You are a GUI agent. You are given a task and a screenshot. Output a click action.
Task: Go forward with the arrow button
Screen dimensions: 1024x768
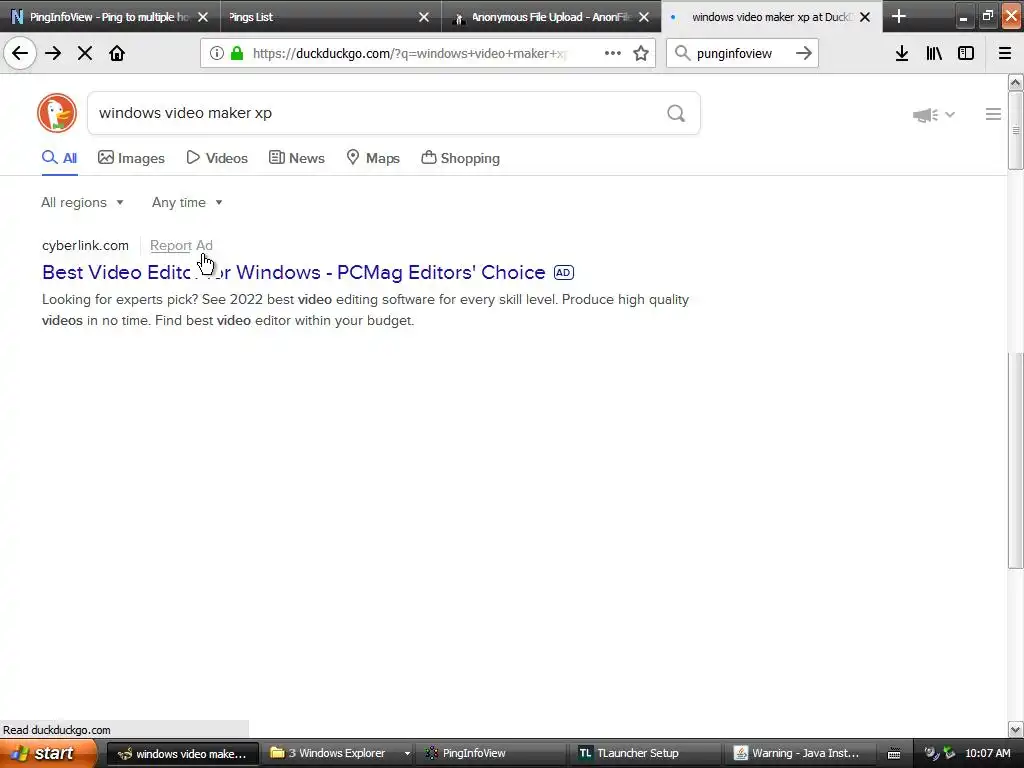[x=53, y=53]
